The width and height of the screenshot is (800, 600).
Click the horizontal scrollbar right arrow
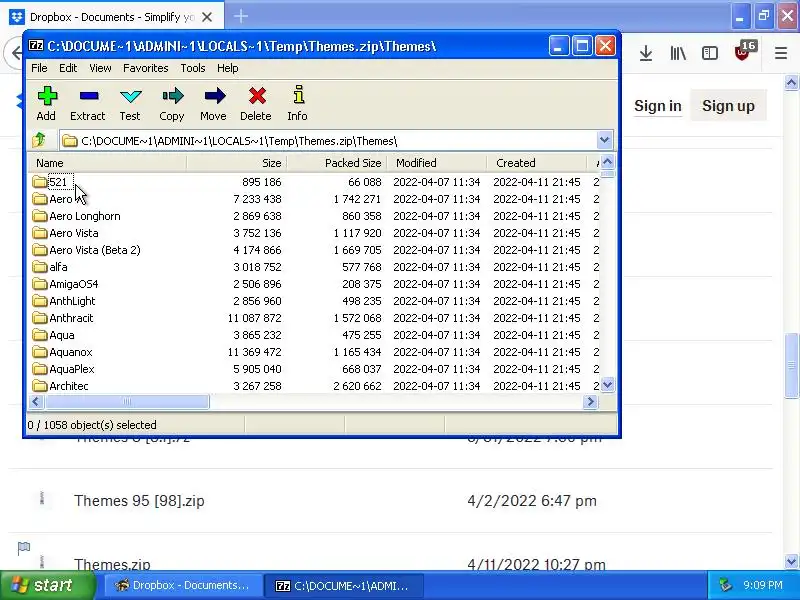(x=590, y=402)
